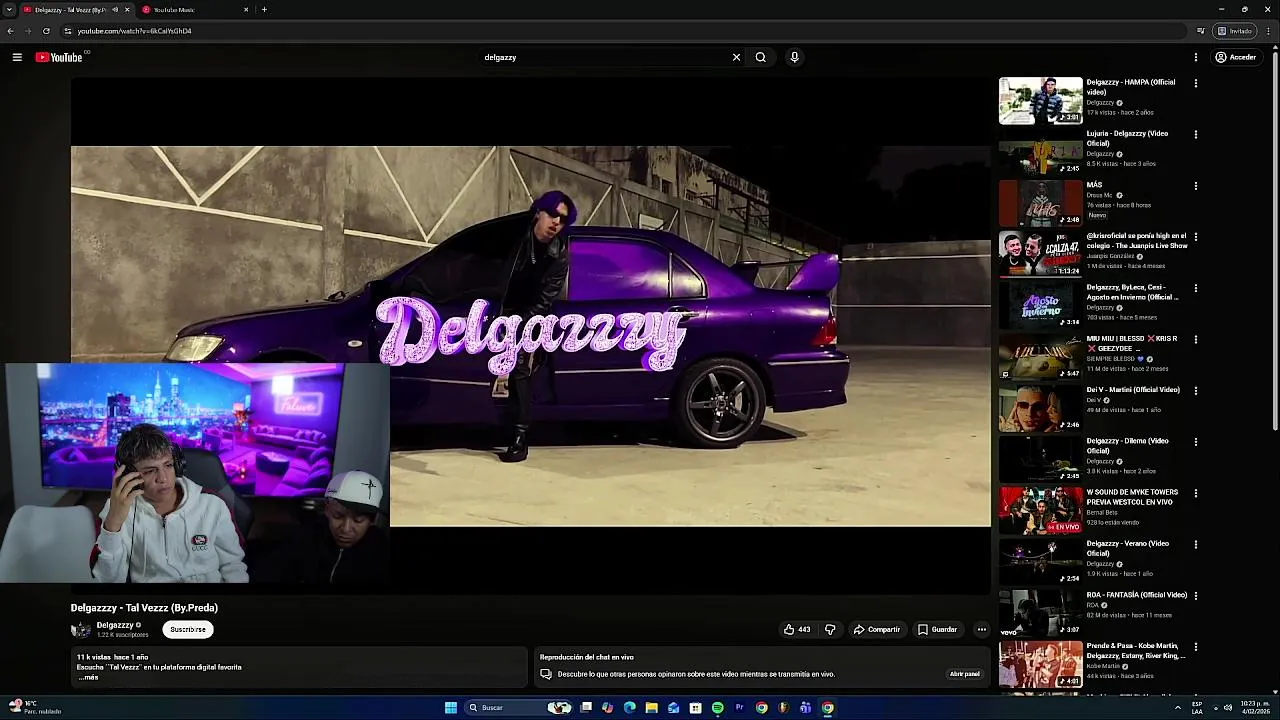
Task: Clear the search box with X
Action: coord(736,57)
